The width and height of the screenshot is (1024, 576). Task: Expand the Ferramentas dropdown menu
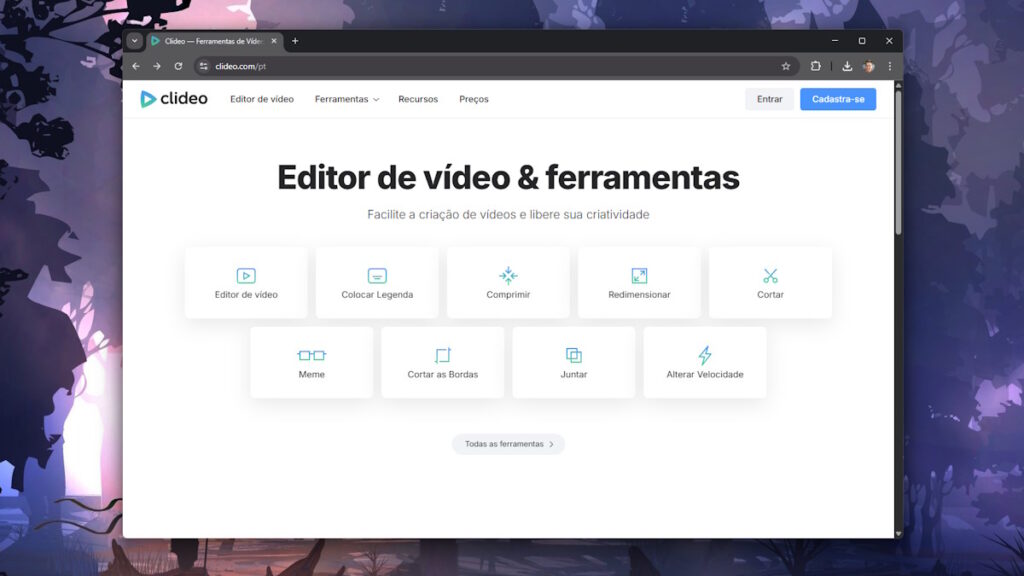tap(347, 99)
